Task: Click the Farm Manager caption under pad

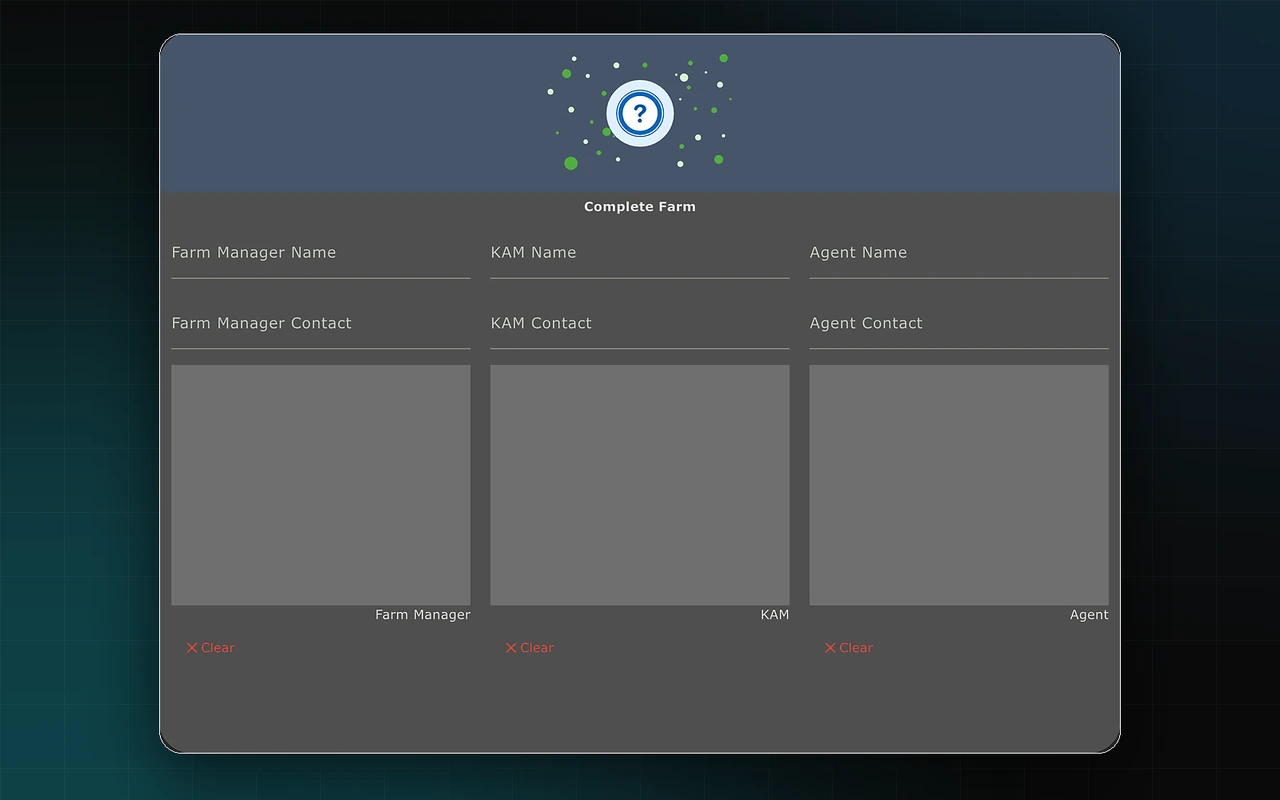Action: pos(422,615)
